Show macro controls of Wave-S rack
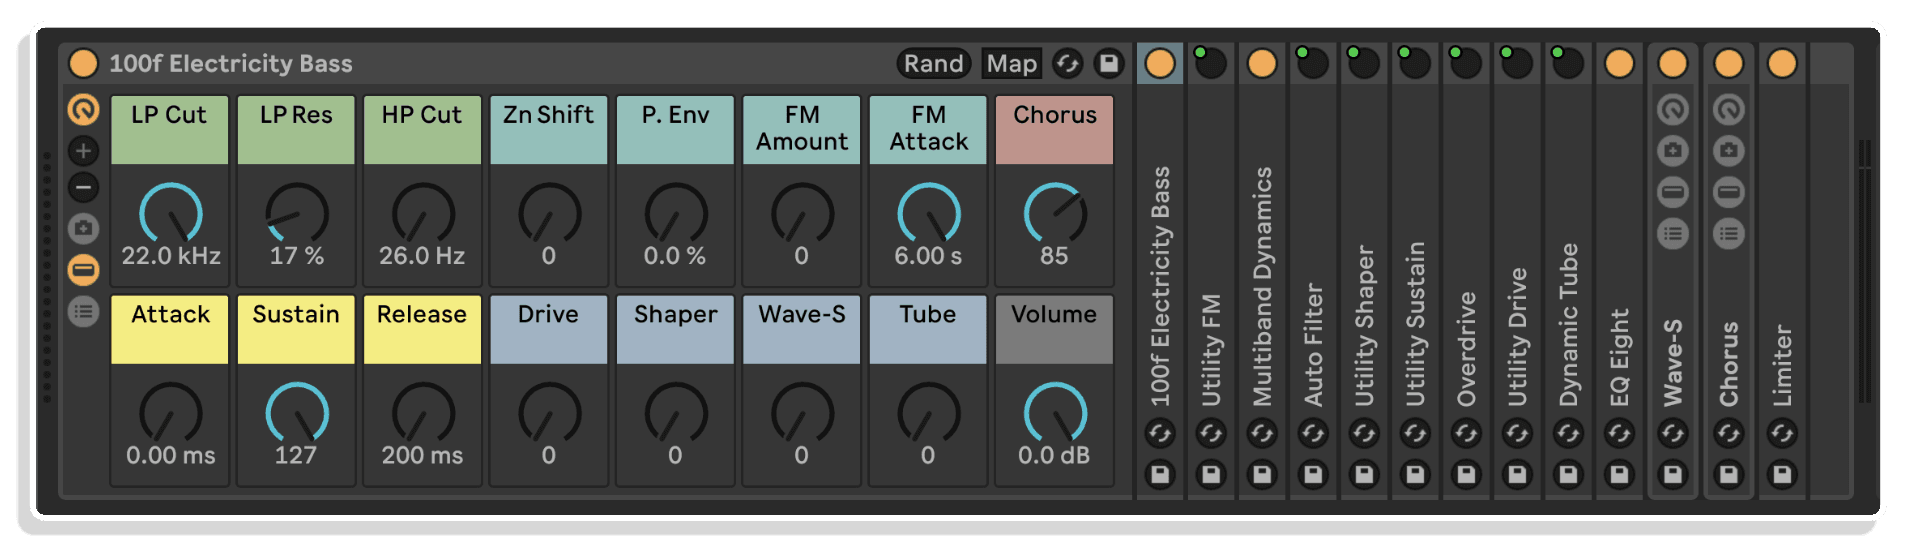 [x=1673, y=109]
